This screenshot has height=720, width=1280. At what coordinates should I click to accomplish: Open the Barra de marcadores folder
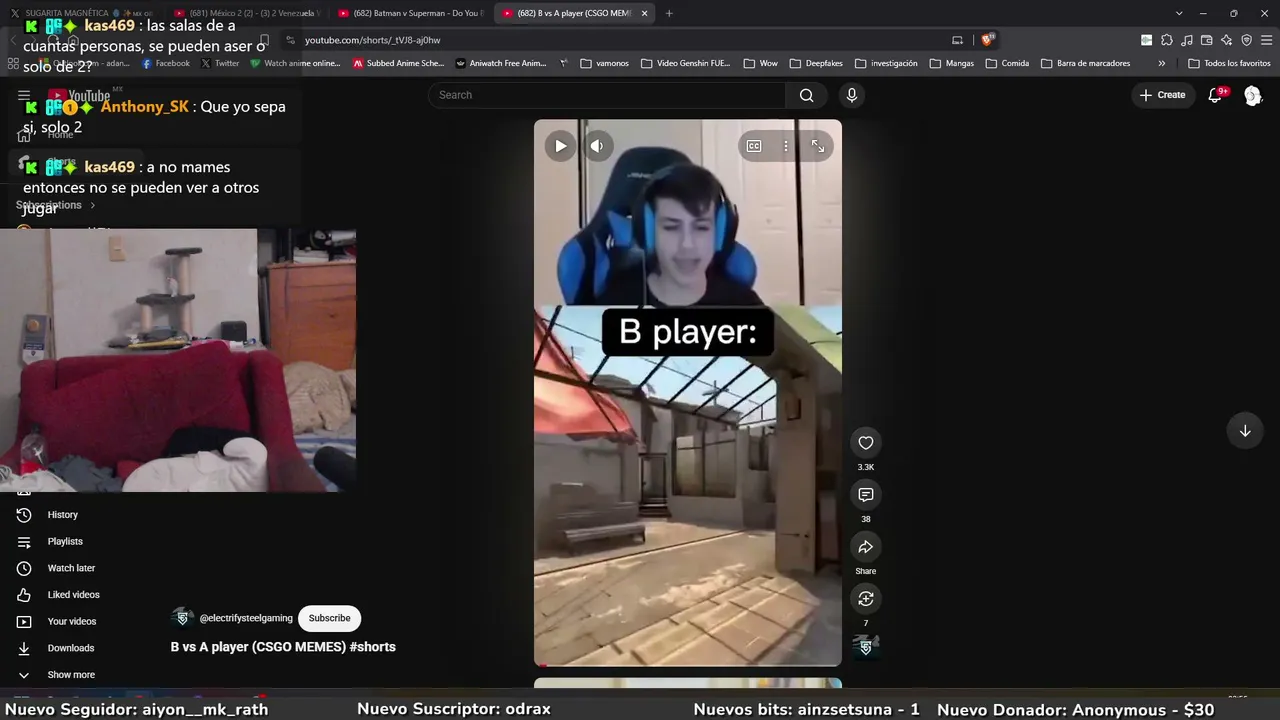pyautogui.click(x=1085, y=63)
